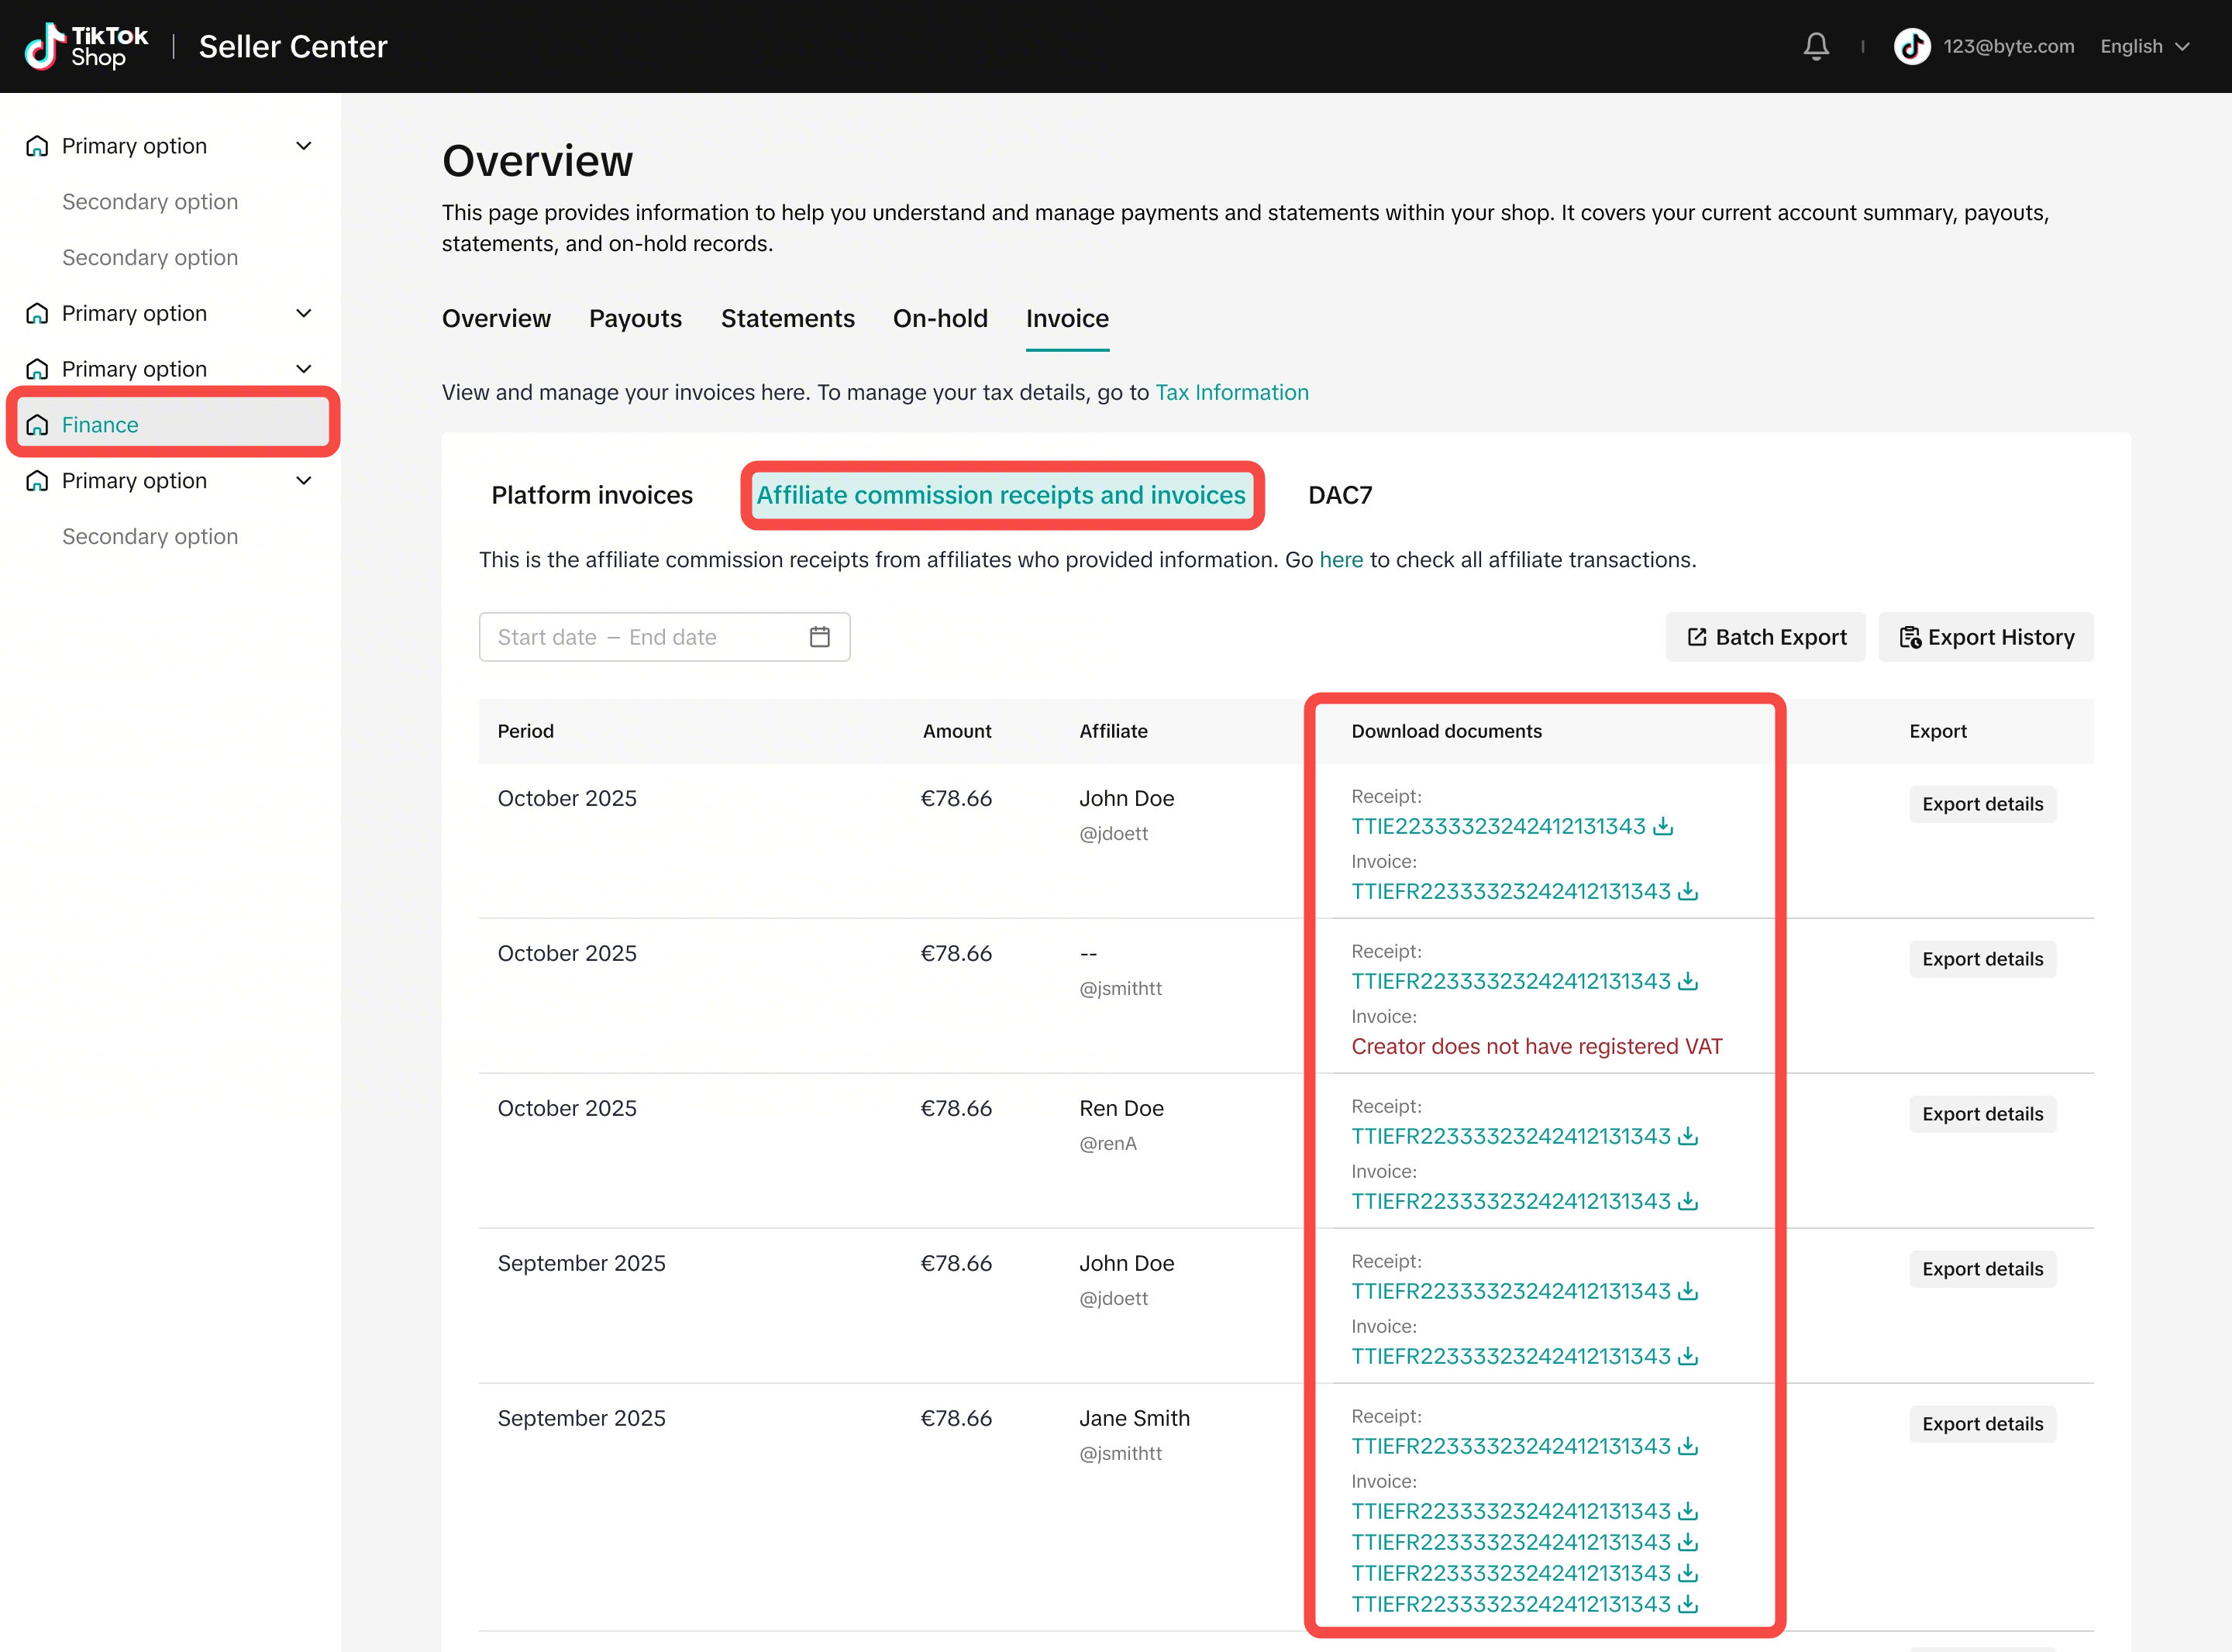Open the Tax Information link

1232,392
